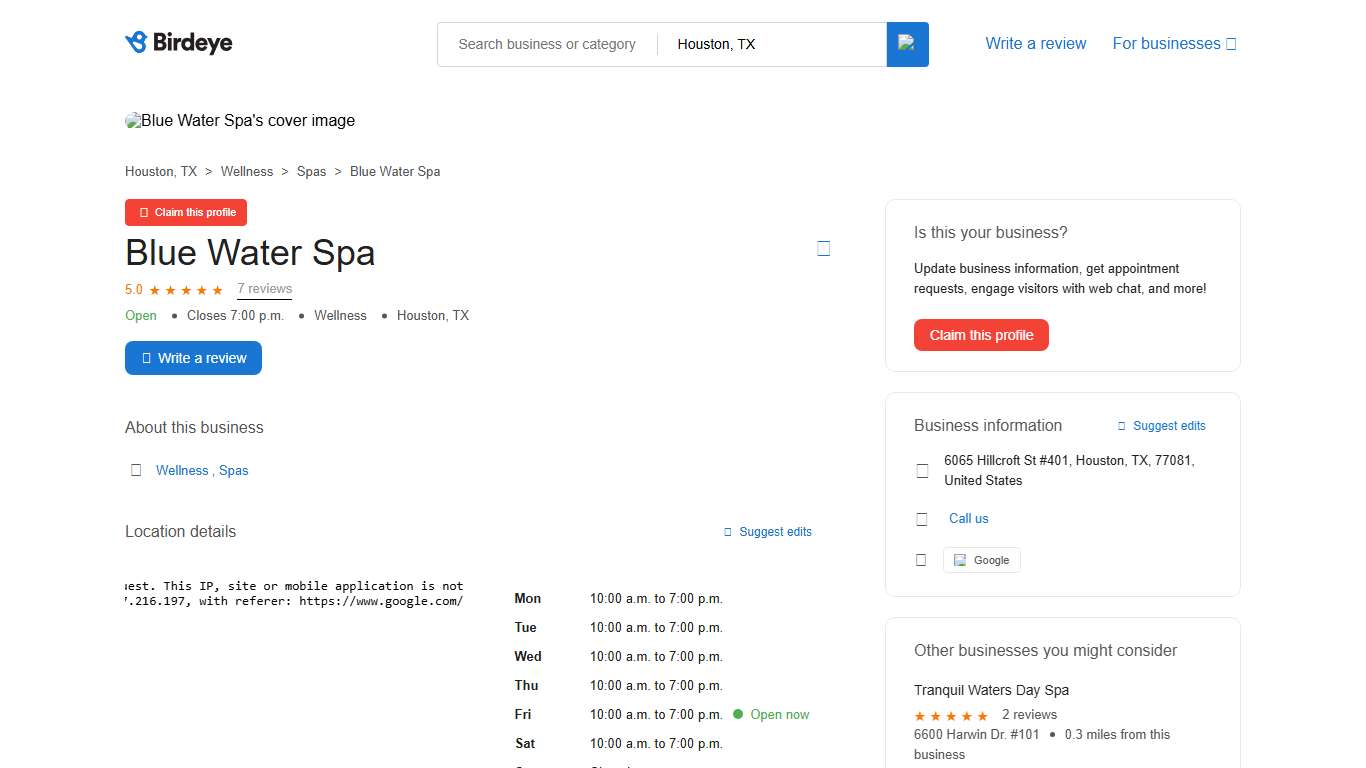Viewport: 1366px width, 768px height.
Task: Click the search button in the header
Action: (907, 44)
